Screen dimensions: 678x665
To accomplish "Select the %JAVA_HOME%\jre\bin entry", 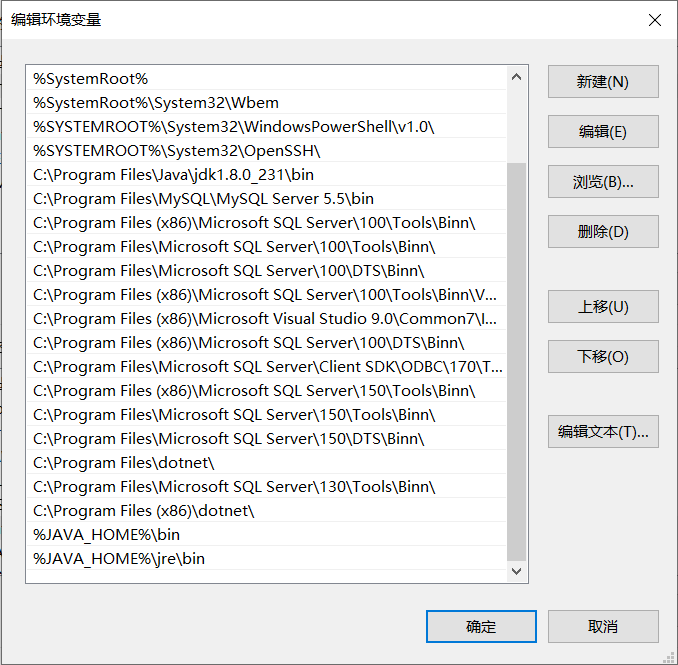I will coord(266,559).
